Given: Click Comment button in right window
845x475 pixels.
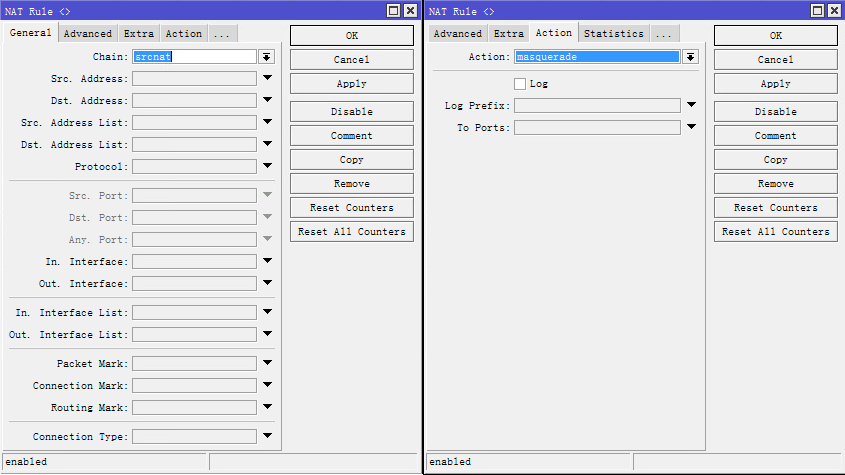Looking at the screenshot, I should [x=775, y=136].
